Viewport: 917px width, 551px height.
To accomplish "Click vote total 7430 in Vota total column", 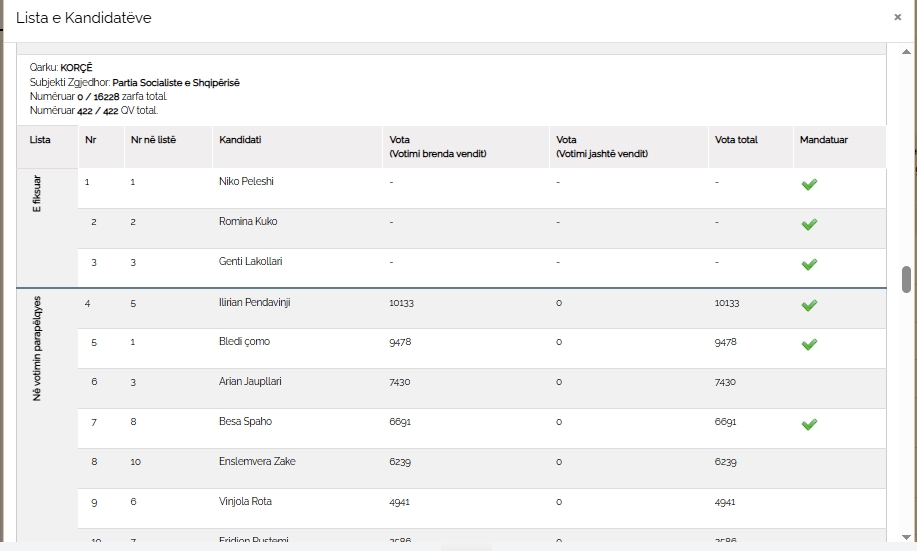I will [x=725, y=382].
